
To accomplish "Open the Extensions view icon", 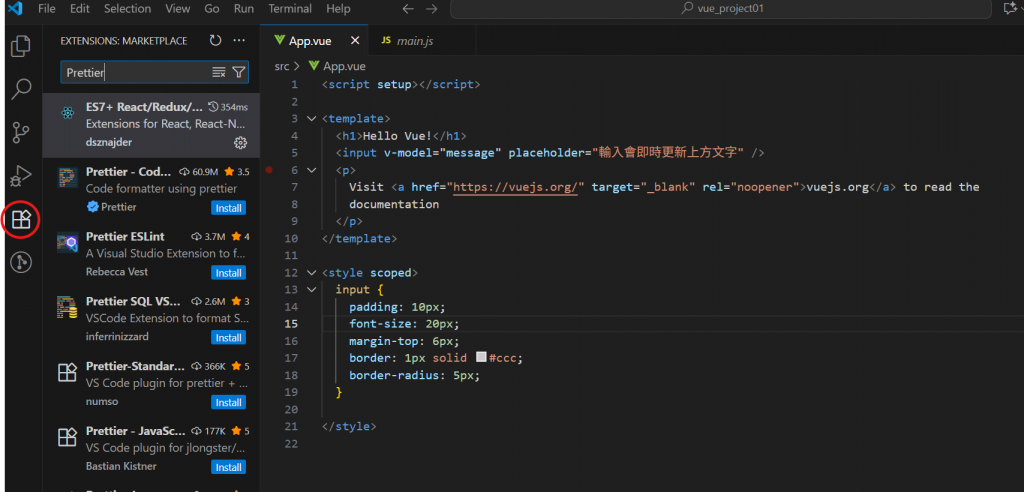I will pyautogui.click(x=21, y=220).
